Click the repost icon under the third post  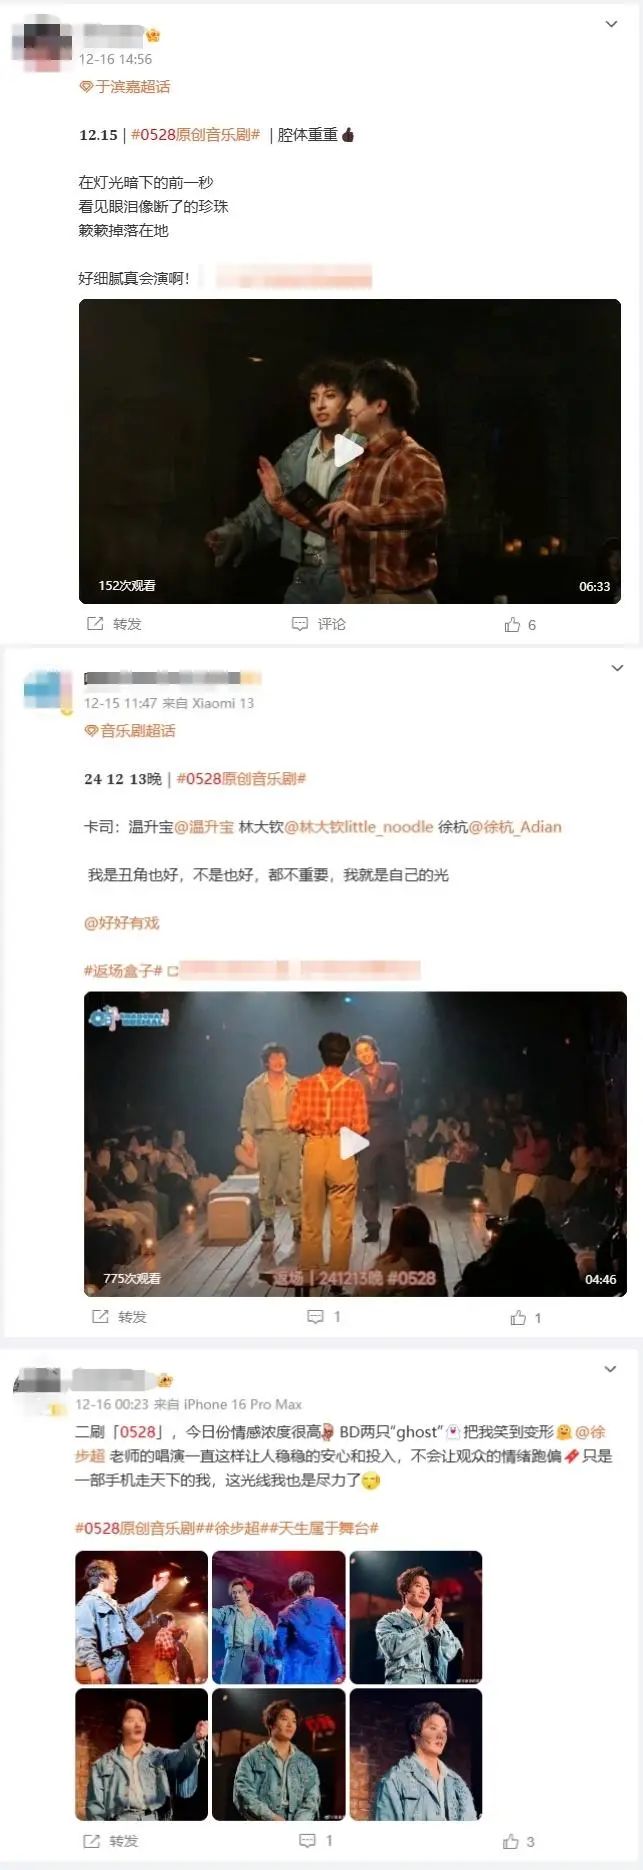[92, 1841]
